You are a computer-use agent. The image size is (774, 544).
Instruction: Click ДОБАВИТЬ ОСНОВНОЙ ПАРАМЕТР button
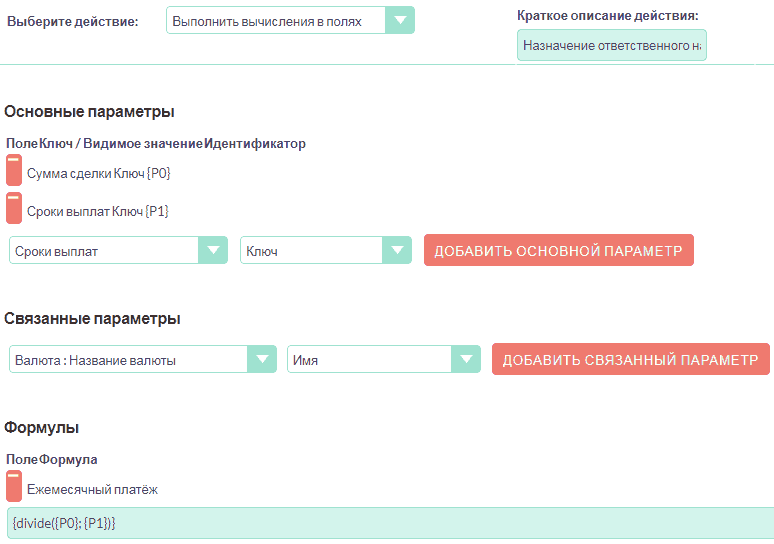559,250
